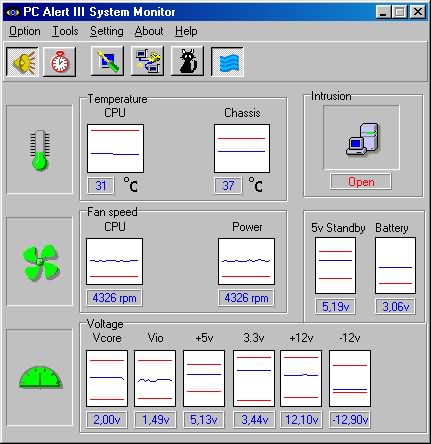Image resolution: width=431 pixels, height=444 pixels.
Task: Click the CPU fan speed graph
Action: click(114, 261)
